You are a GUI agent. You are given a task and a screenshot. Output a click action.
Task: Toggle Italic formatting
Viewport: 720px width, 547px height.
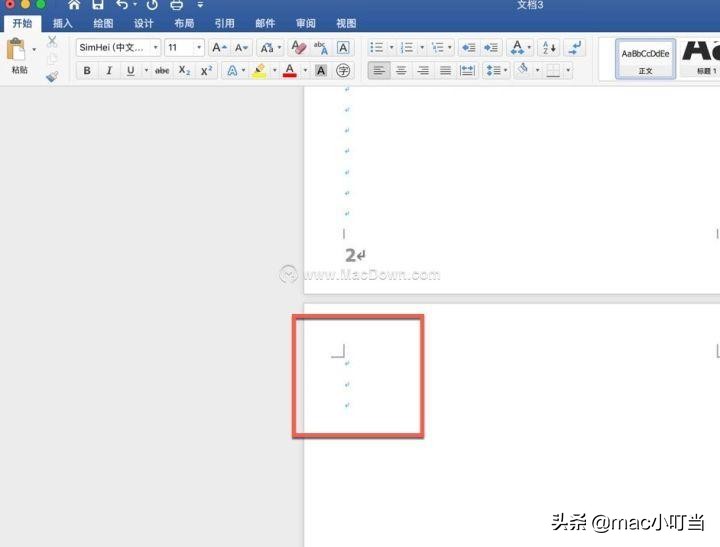109,71
